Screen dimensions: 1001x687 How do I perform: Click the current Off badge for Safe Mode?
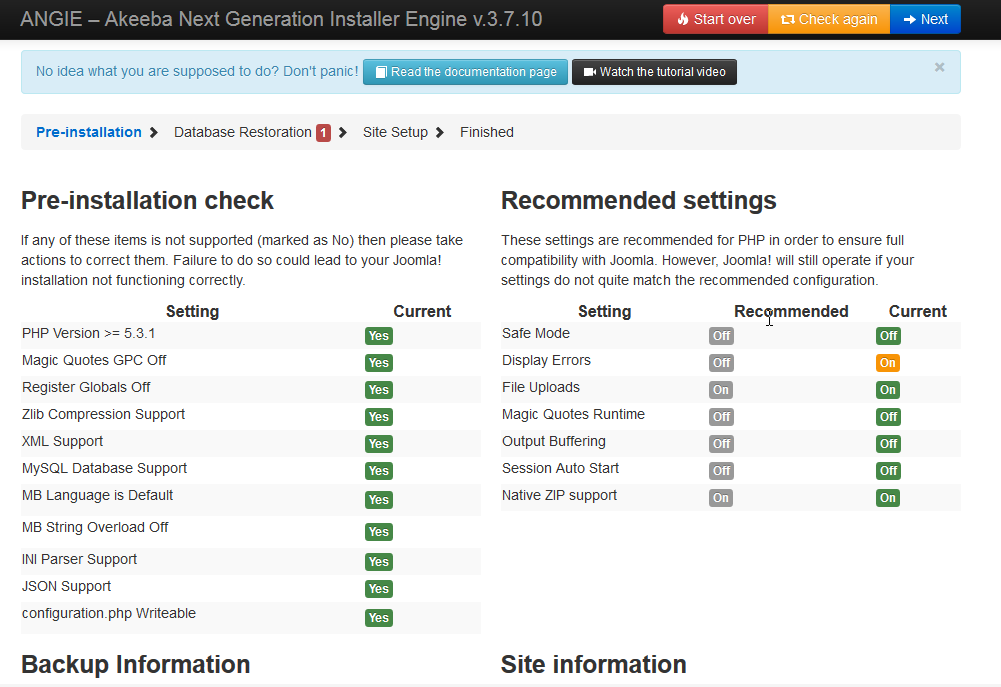click(x=887, y=336)
